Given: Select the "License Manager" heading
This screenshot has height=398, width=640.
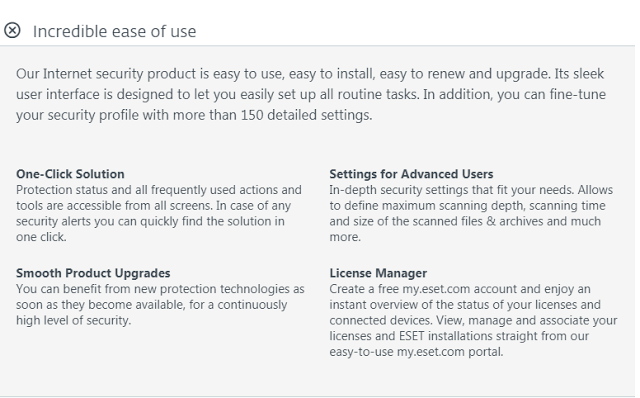Looking at the screenshot, I should [378, 273].
